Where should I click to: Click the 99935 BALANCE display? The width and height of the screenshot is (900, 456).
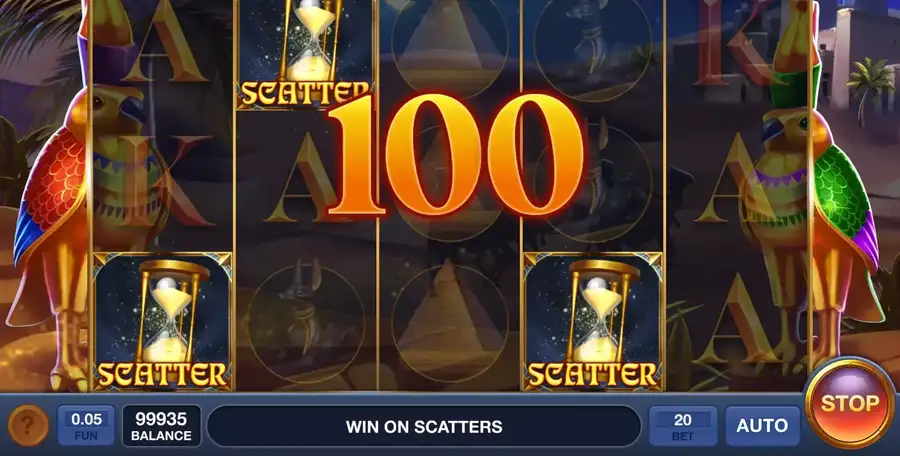point(161,426)
